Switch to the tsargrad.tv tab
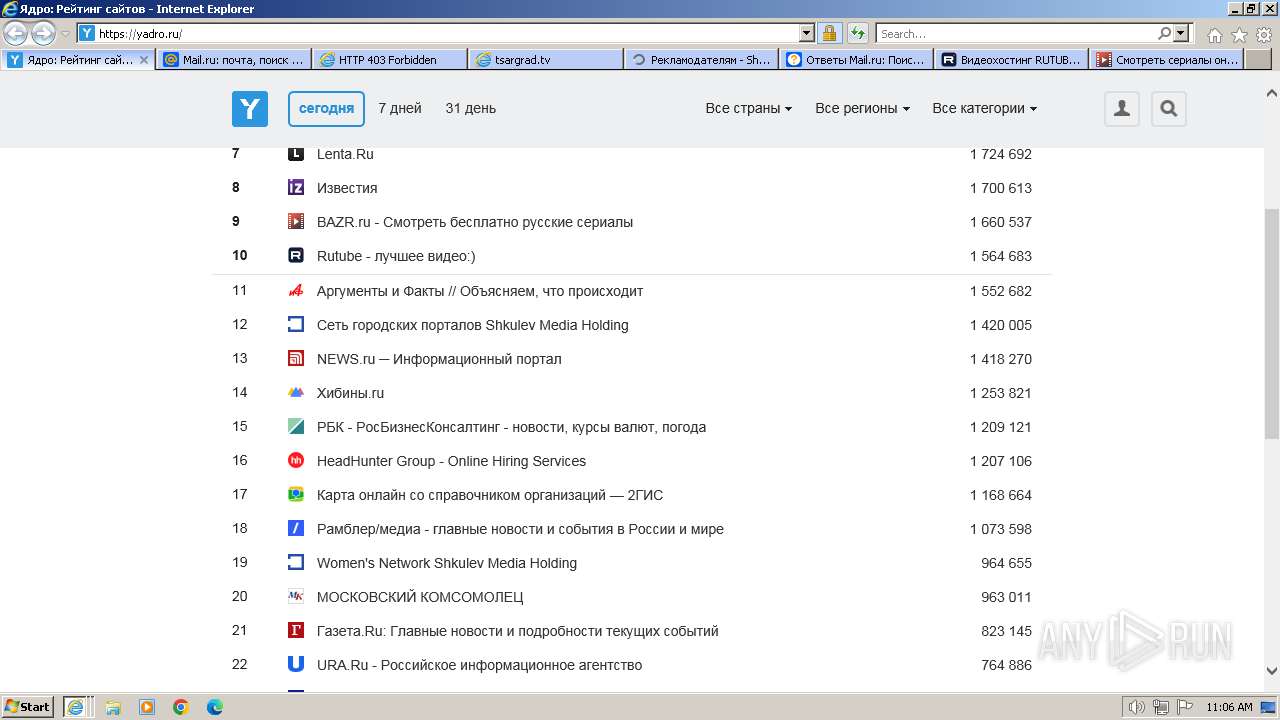1280x720 pixels. click(546, 60)
